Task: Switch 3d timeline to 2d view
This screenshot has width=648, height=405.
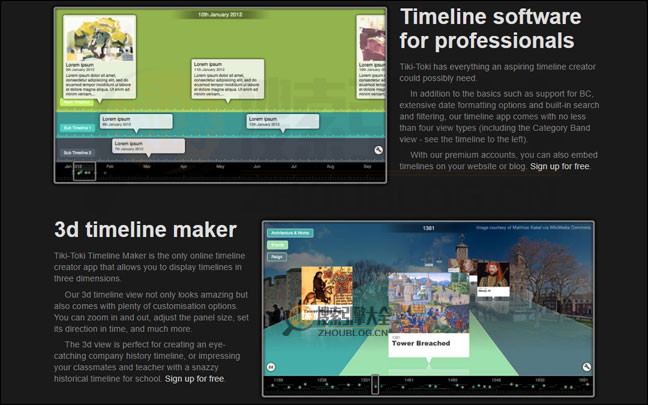Action: (271, 367)
